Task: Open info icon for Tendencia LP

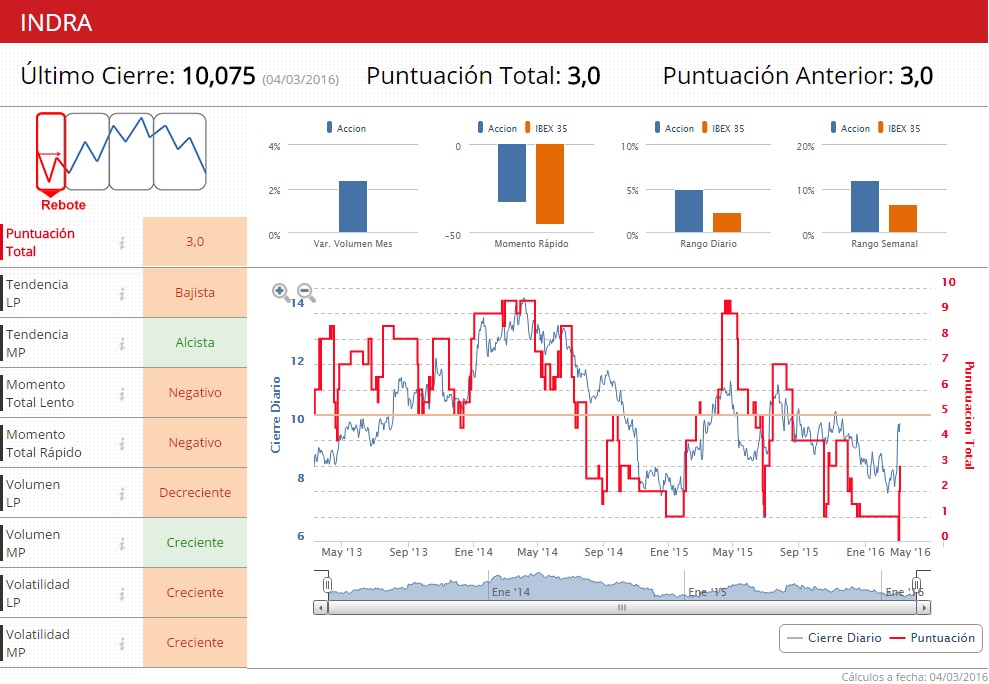Action: [x=122, y=293]
